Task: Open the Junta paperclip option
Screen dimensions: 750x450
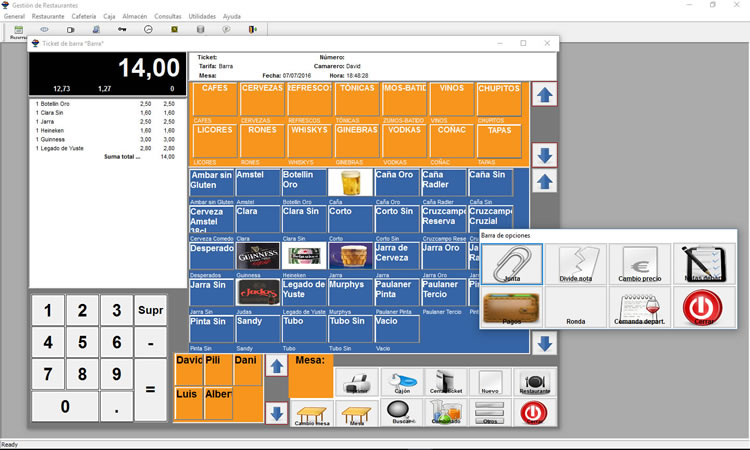Action: pos(512,264)
